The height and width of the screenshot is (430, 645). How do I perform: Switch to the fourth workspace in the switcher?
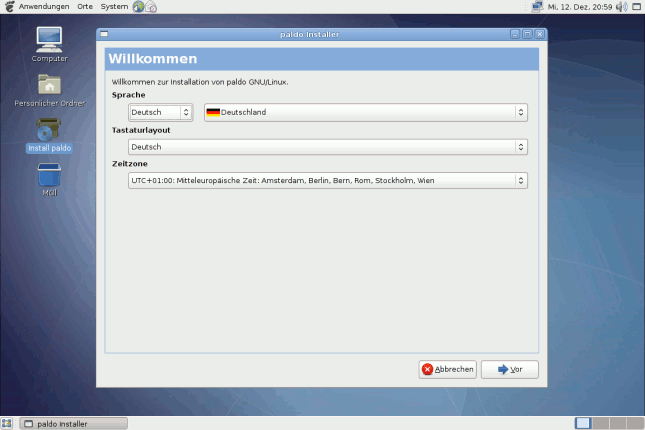635,423
